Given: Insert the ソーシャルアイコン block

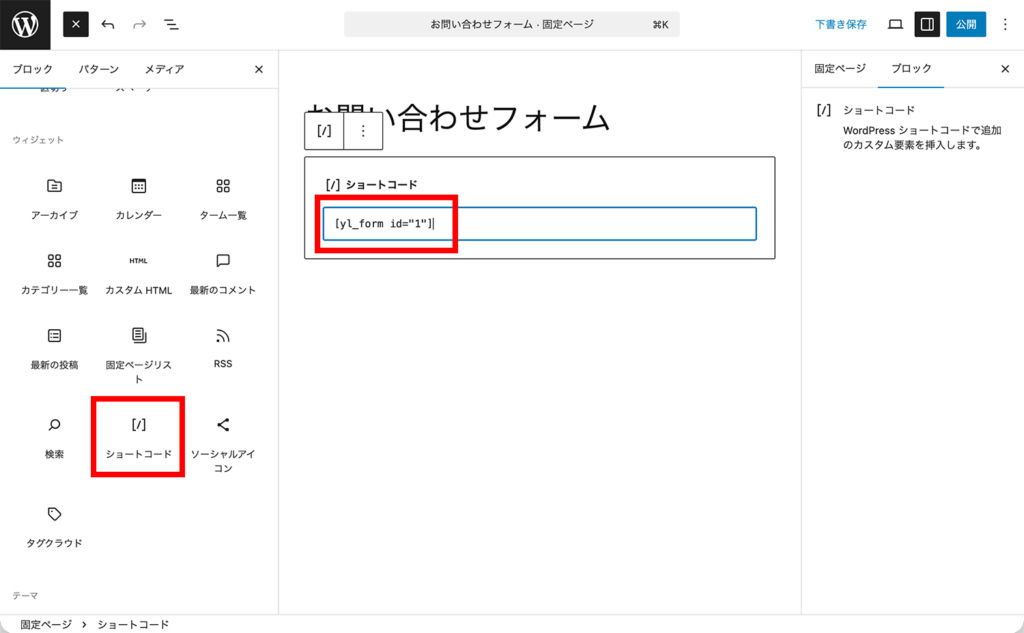Looking at the screenshot, I should point(221,437).
